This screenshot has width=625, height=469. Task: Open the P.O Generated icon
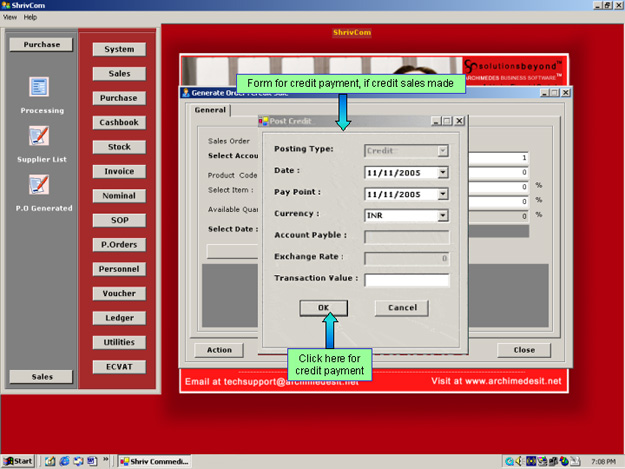(40, 184)
